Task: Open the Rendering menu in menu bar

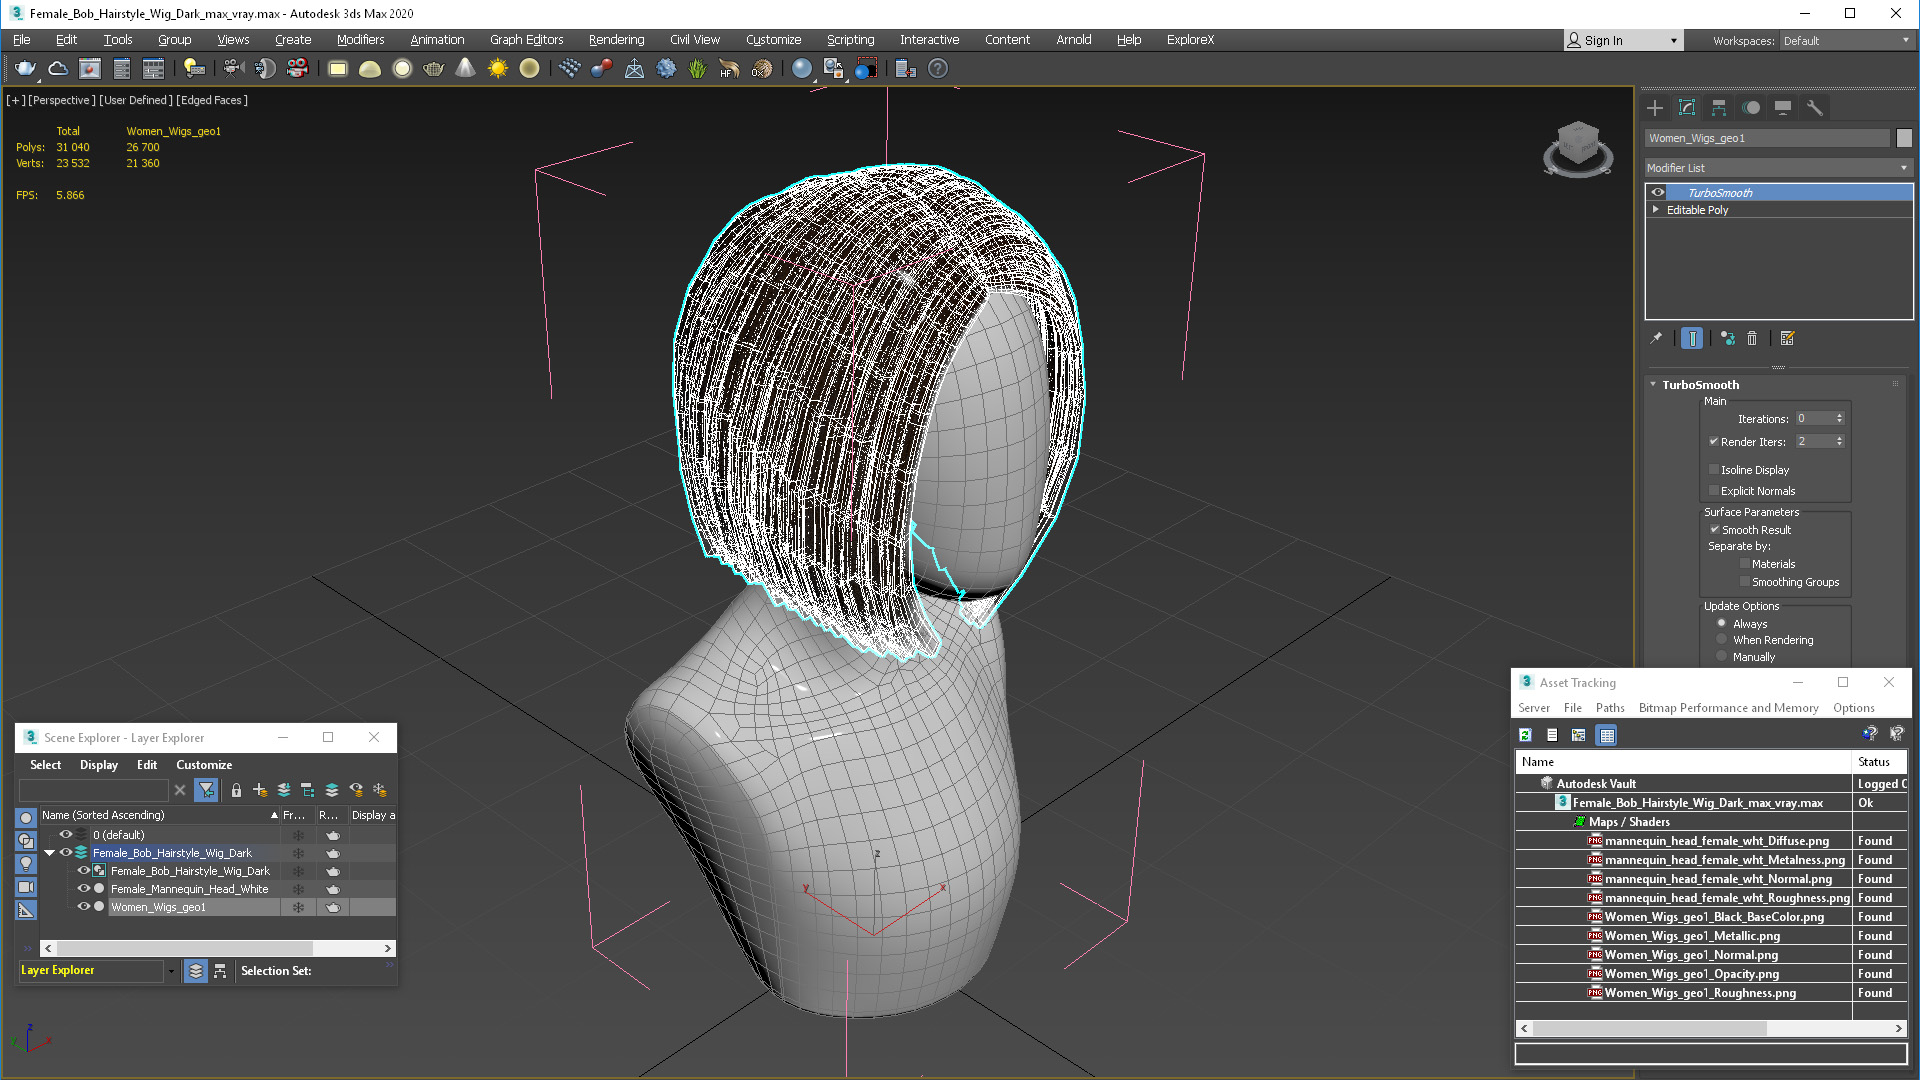Action: tap(613, 38)
